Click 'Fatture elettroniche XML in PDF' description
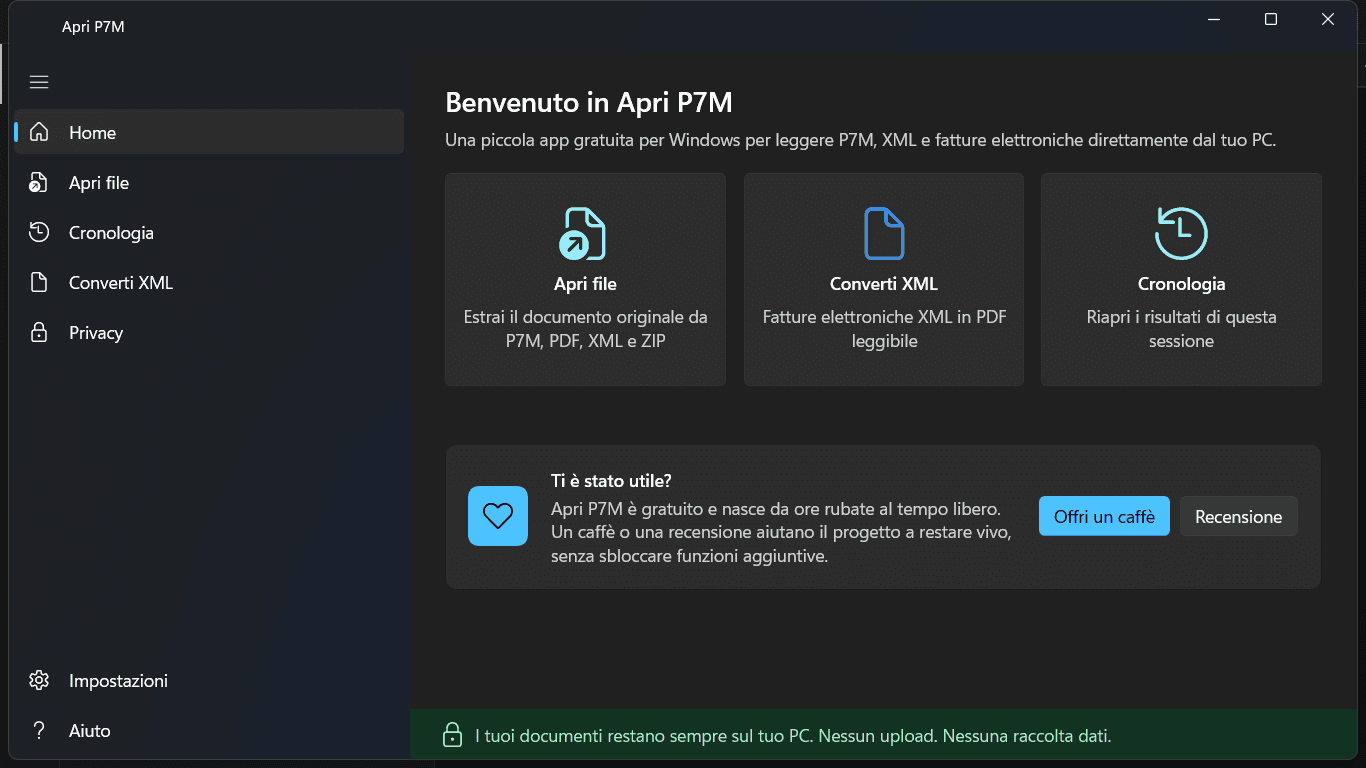This screenshot has height=768, width=1366. tap(884, 329)
